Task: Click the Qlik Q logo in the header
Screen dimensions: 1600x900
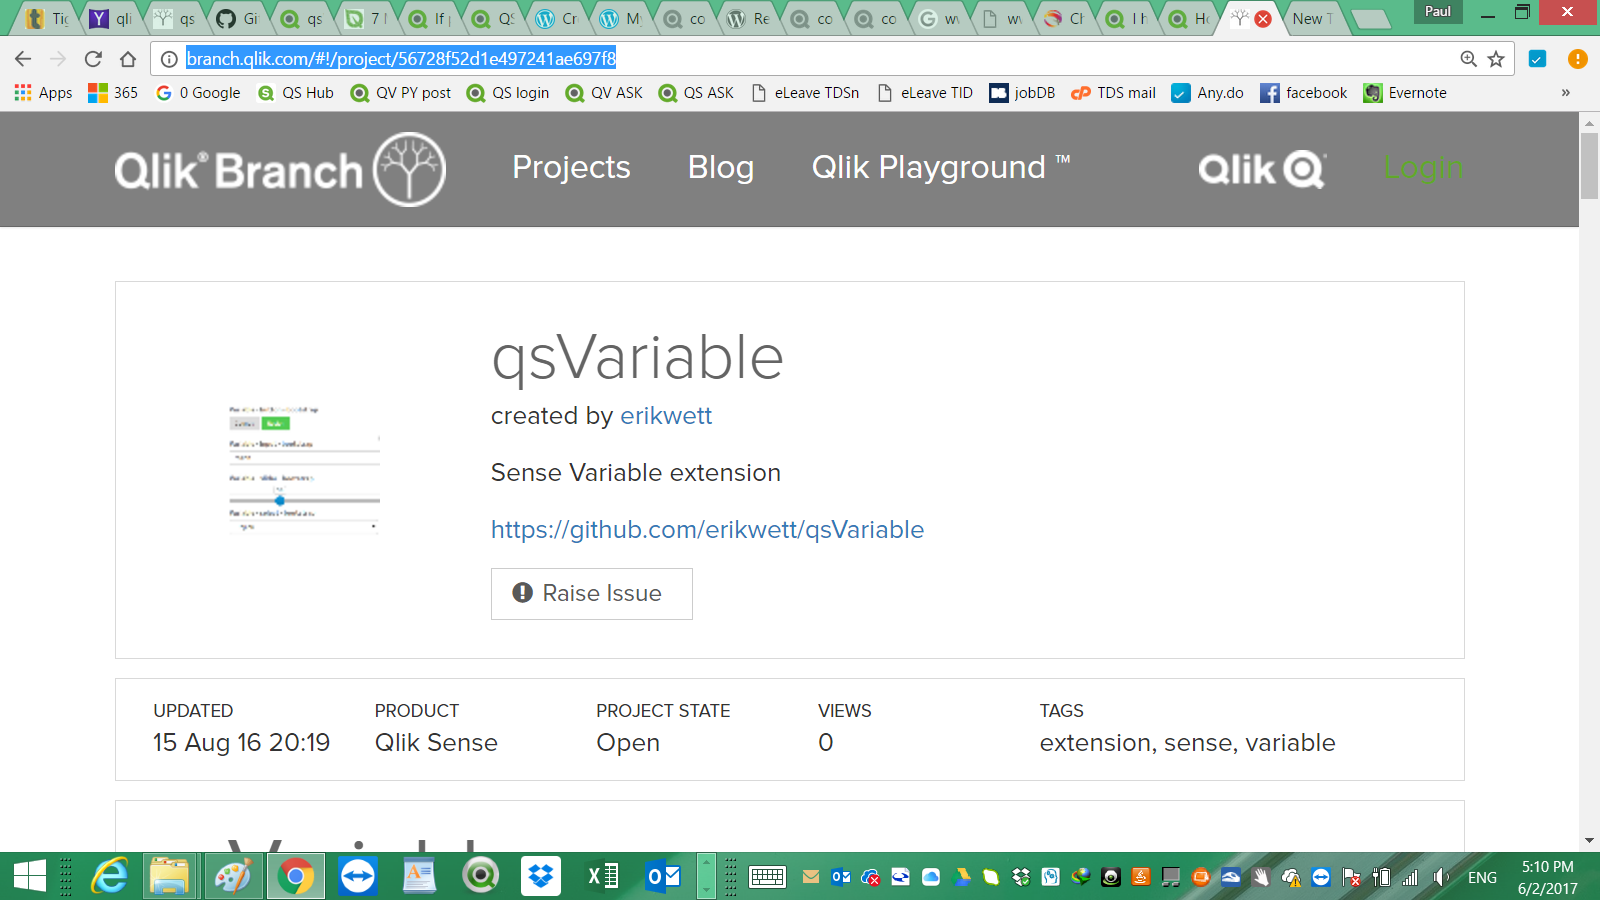Action: pos(1261,169)
